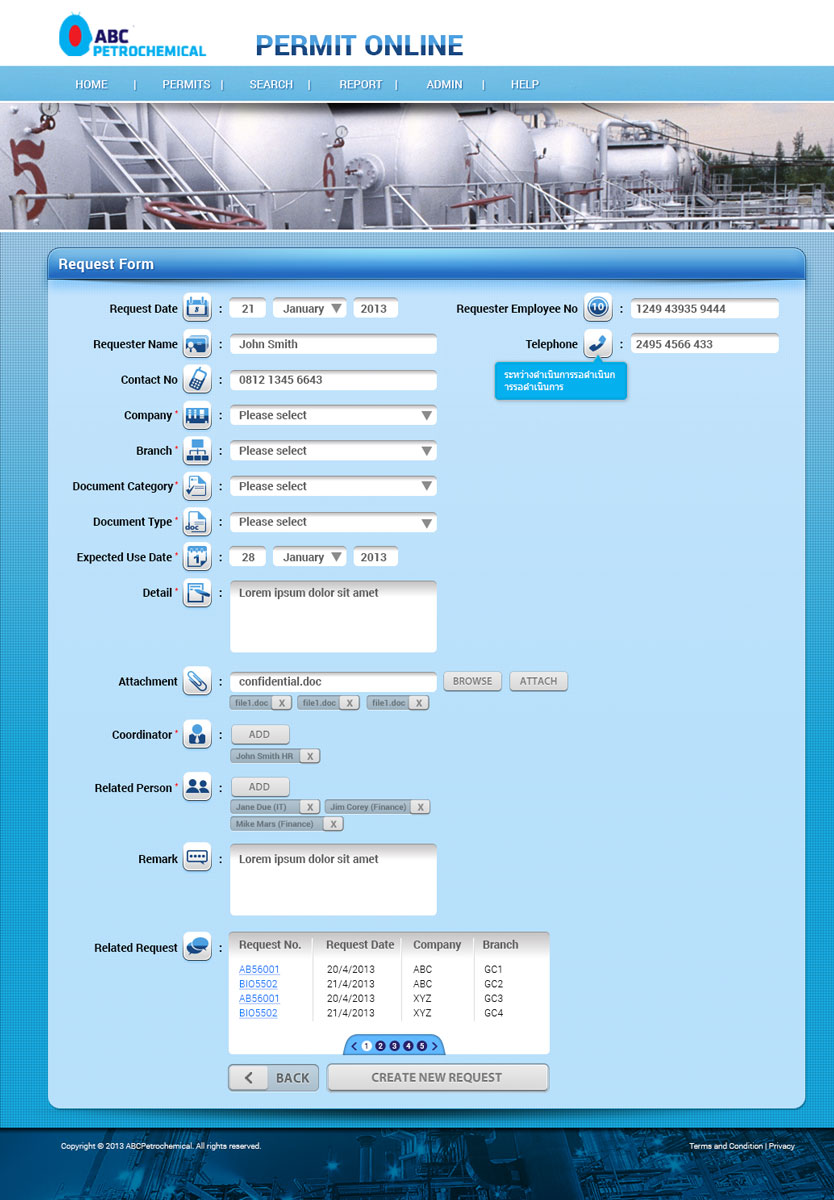
Task: Open the Expected Use Date calendar icon
Action: pyautogui.click(x=197, y=556)
